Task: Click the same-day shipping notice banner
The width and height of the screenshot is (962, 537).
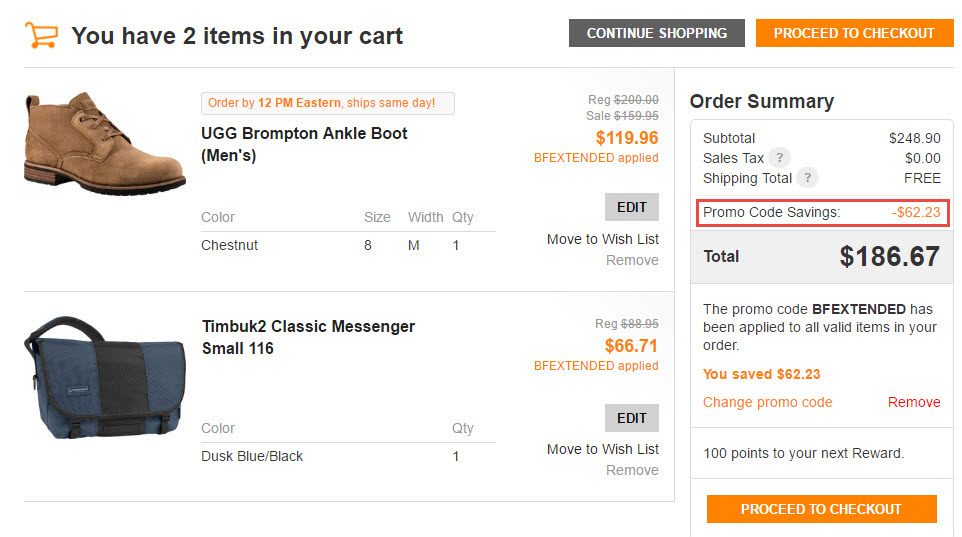Action: [x=328, y=103]
